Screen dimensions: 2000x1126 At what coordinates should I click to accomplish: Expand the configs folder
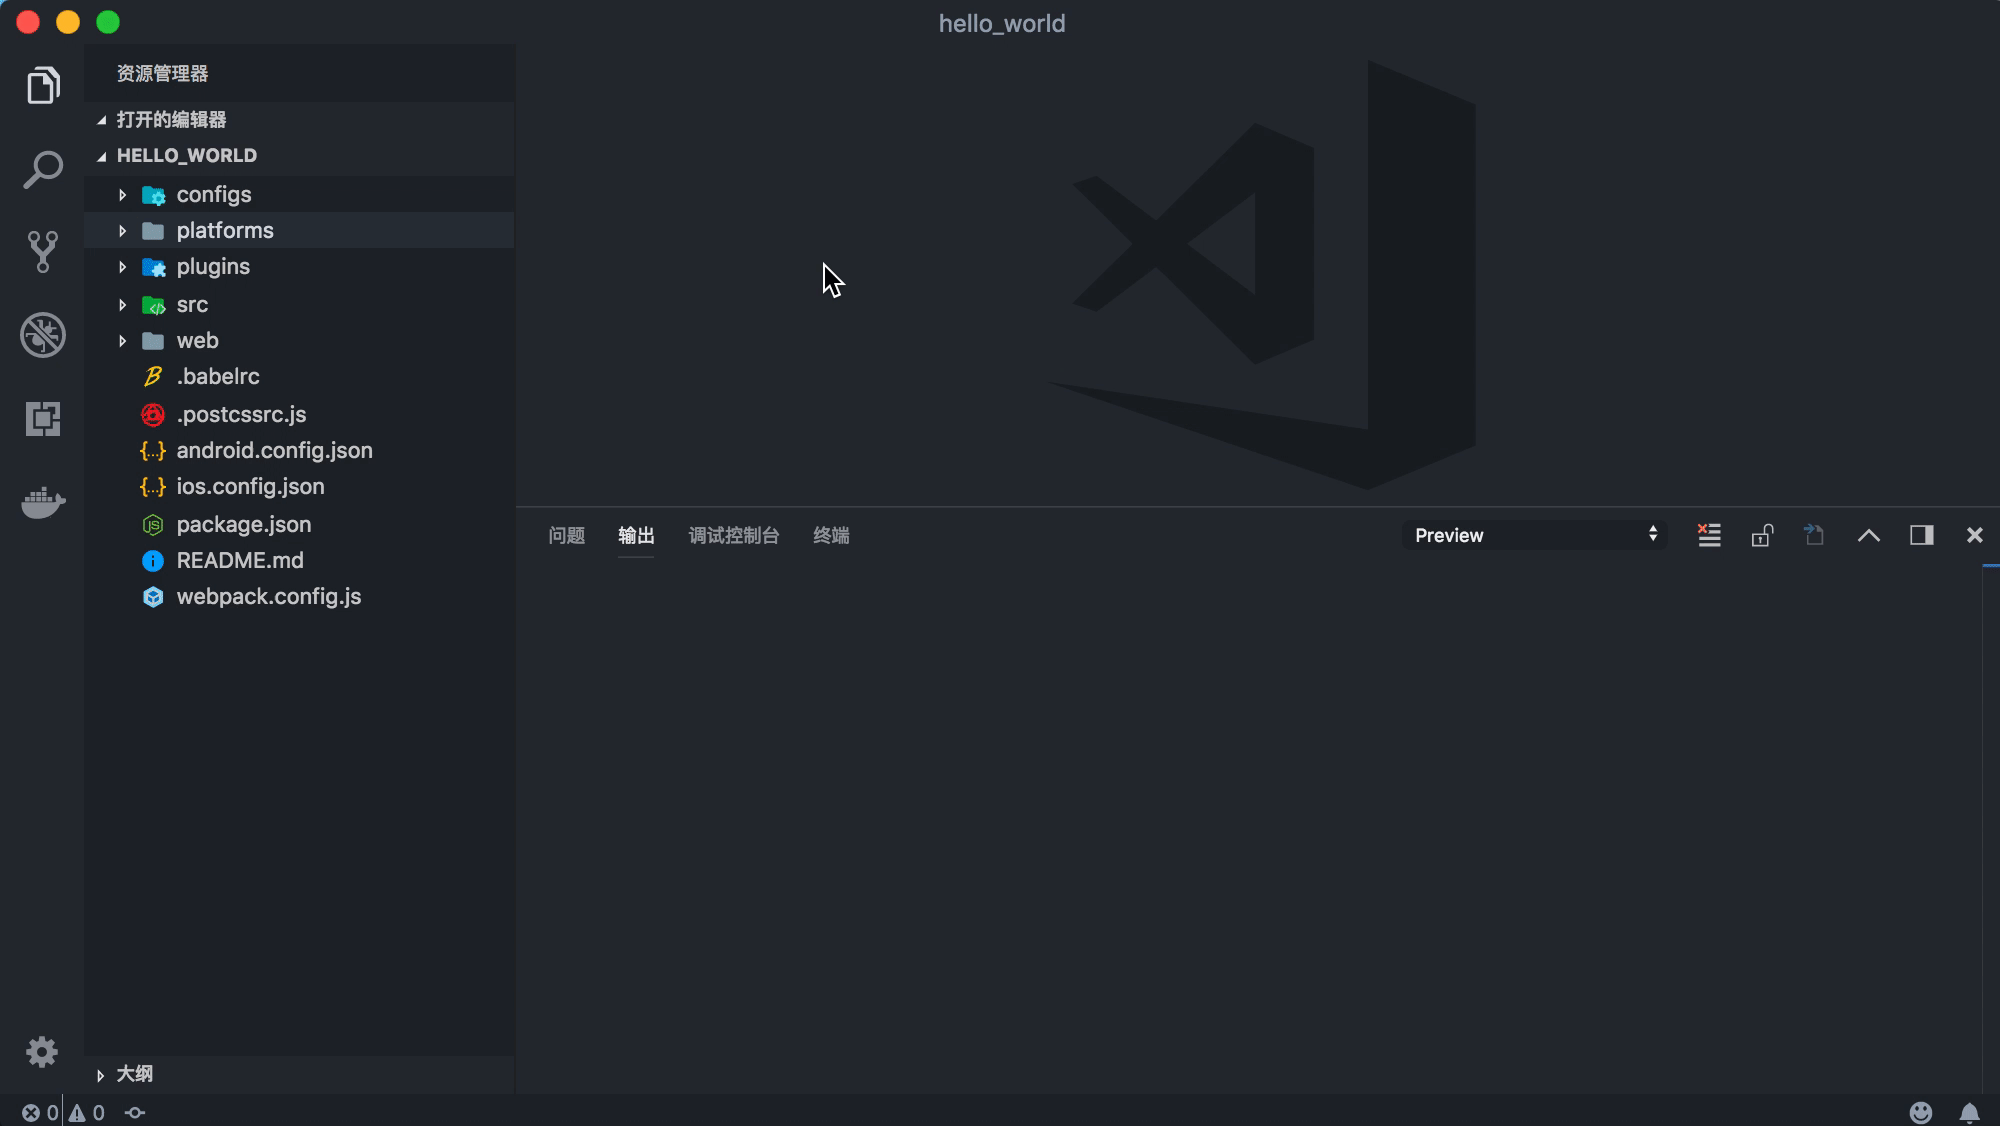coord(213,195)
